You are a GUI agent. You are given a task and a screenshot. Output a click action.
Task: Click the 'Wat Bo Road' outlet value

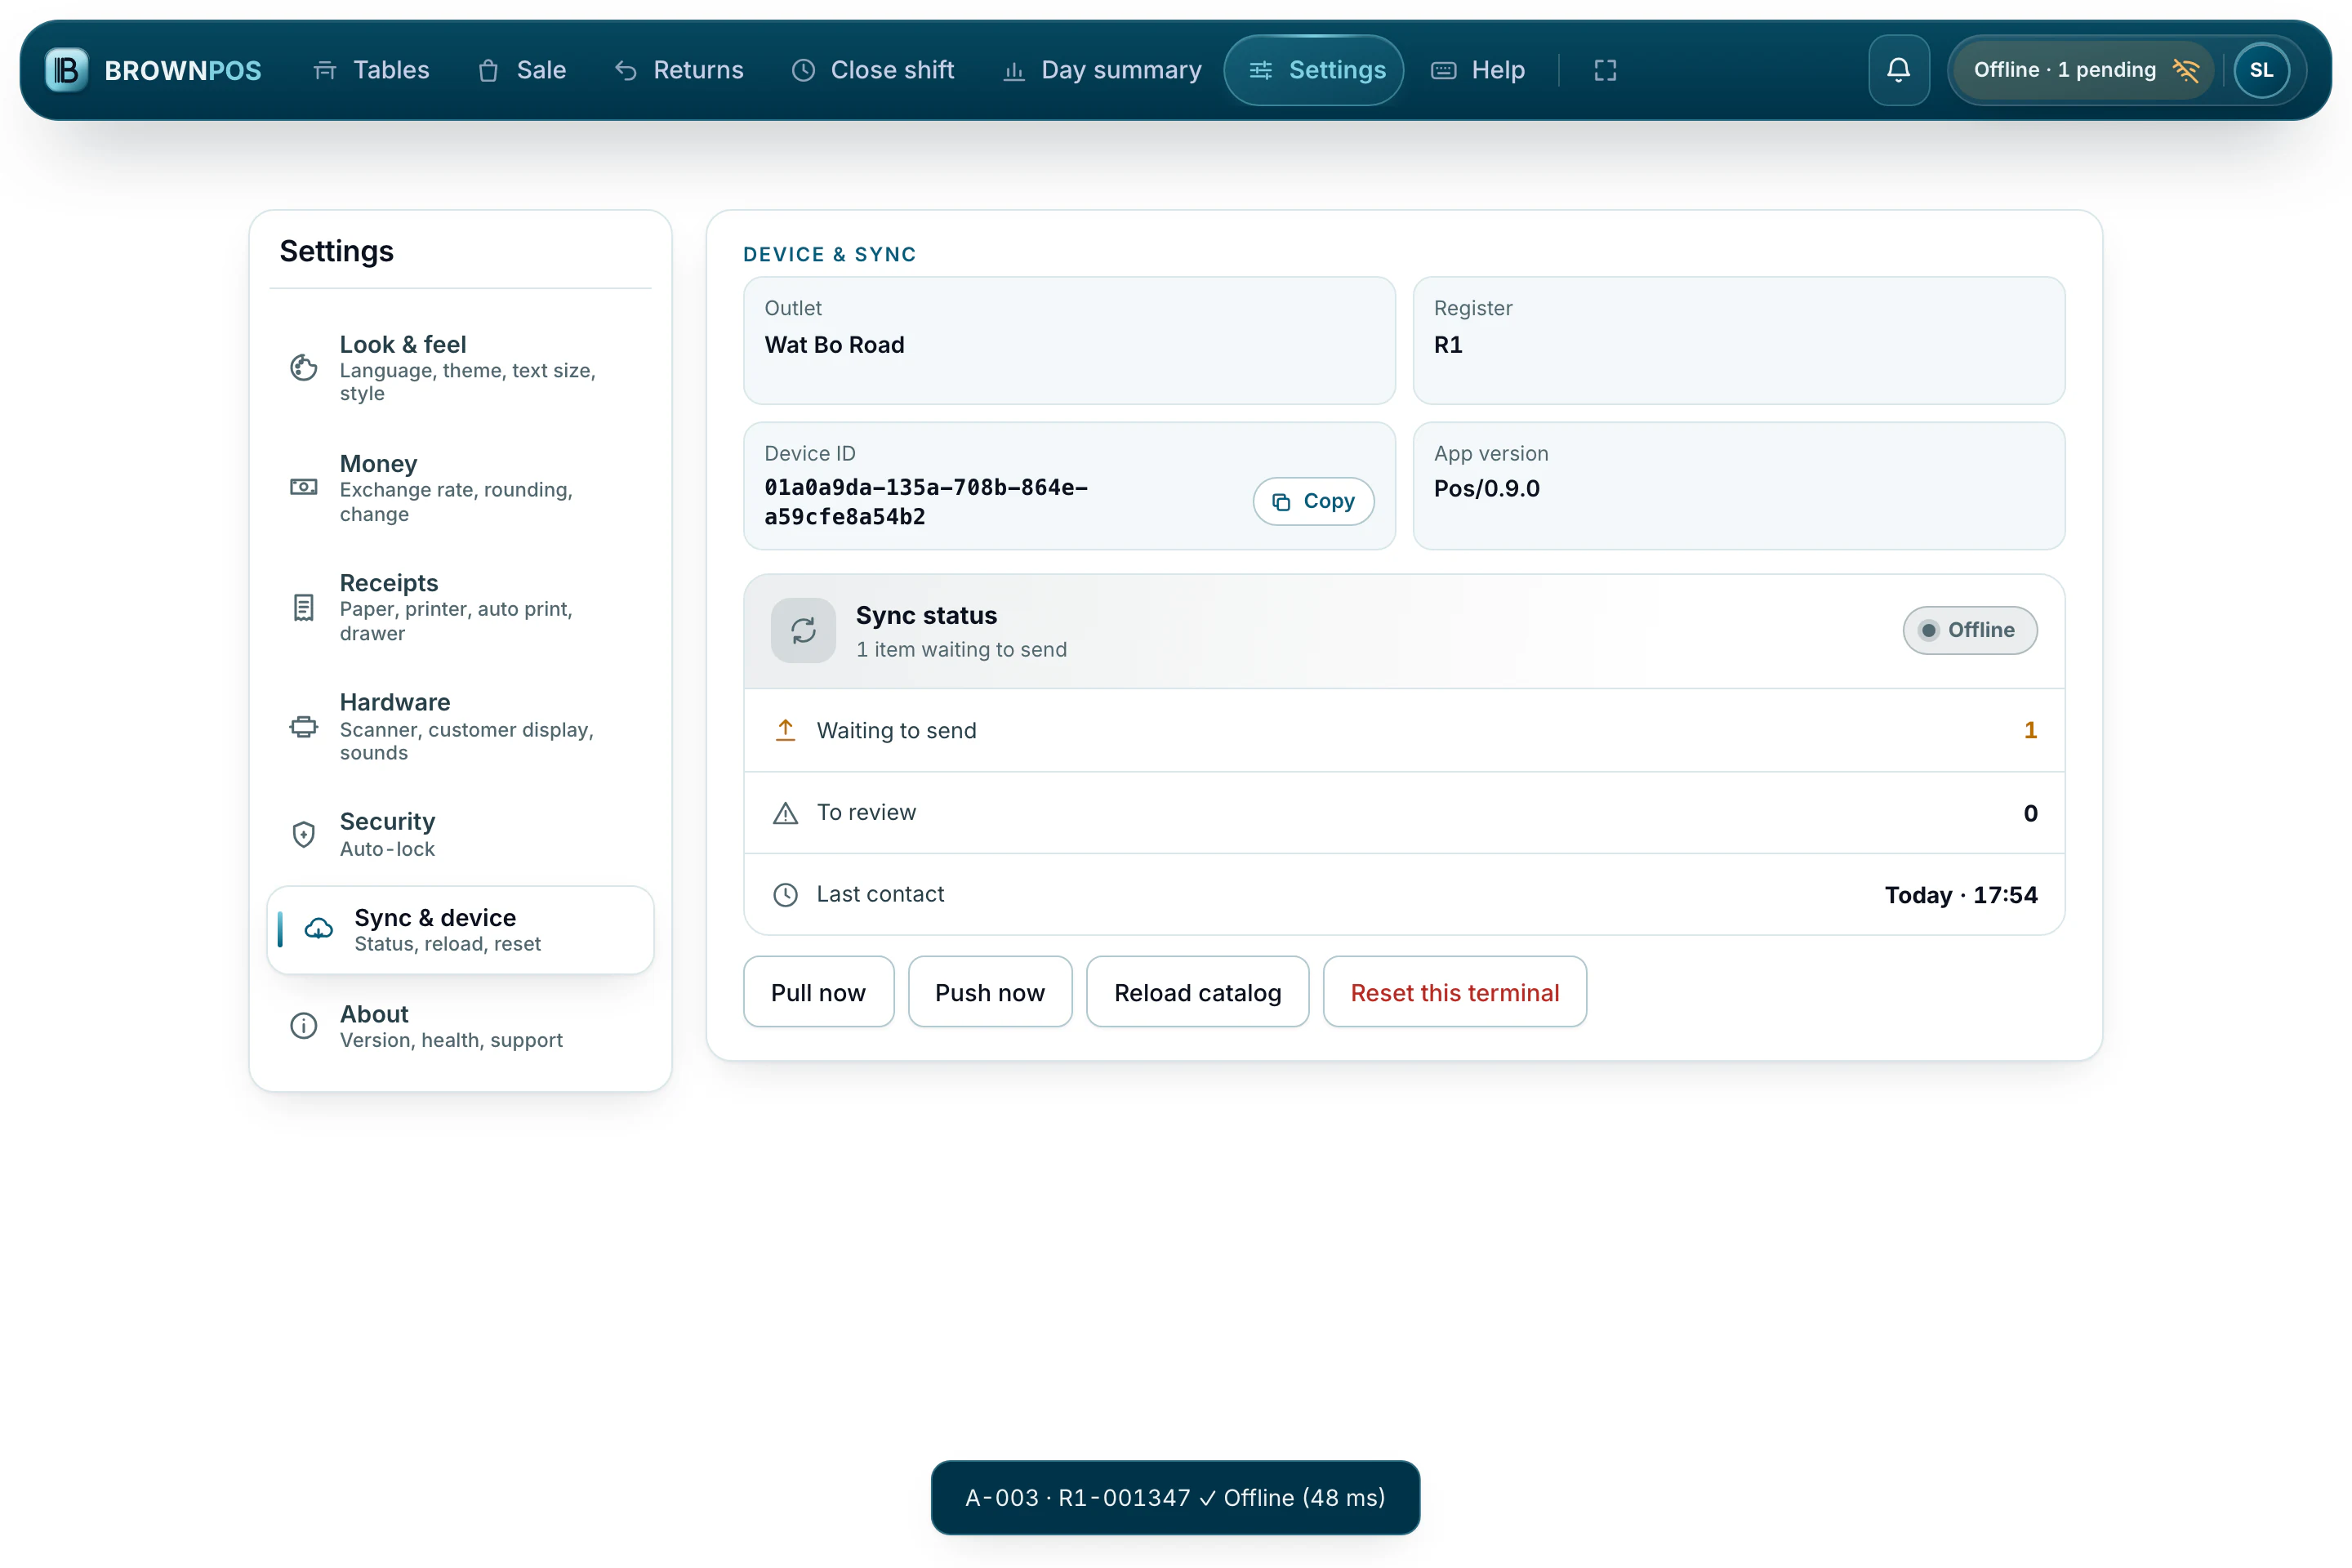(x=834, y=345)
